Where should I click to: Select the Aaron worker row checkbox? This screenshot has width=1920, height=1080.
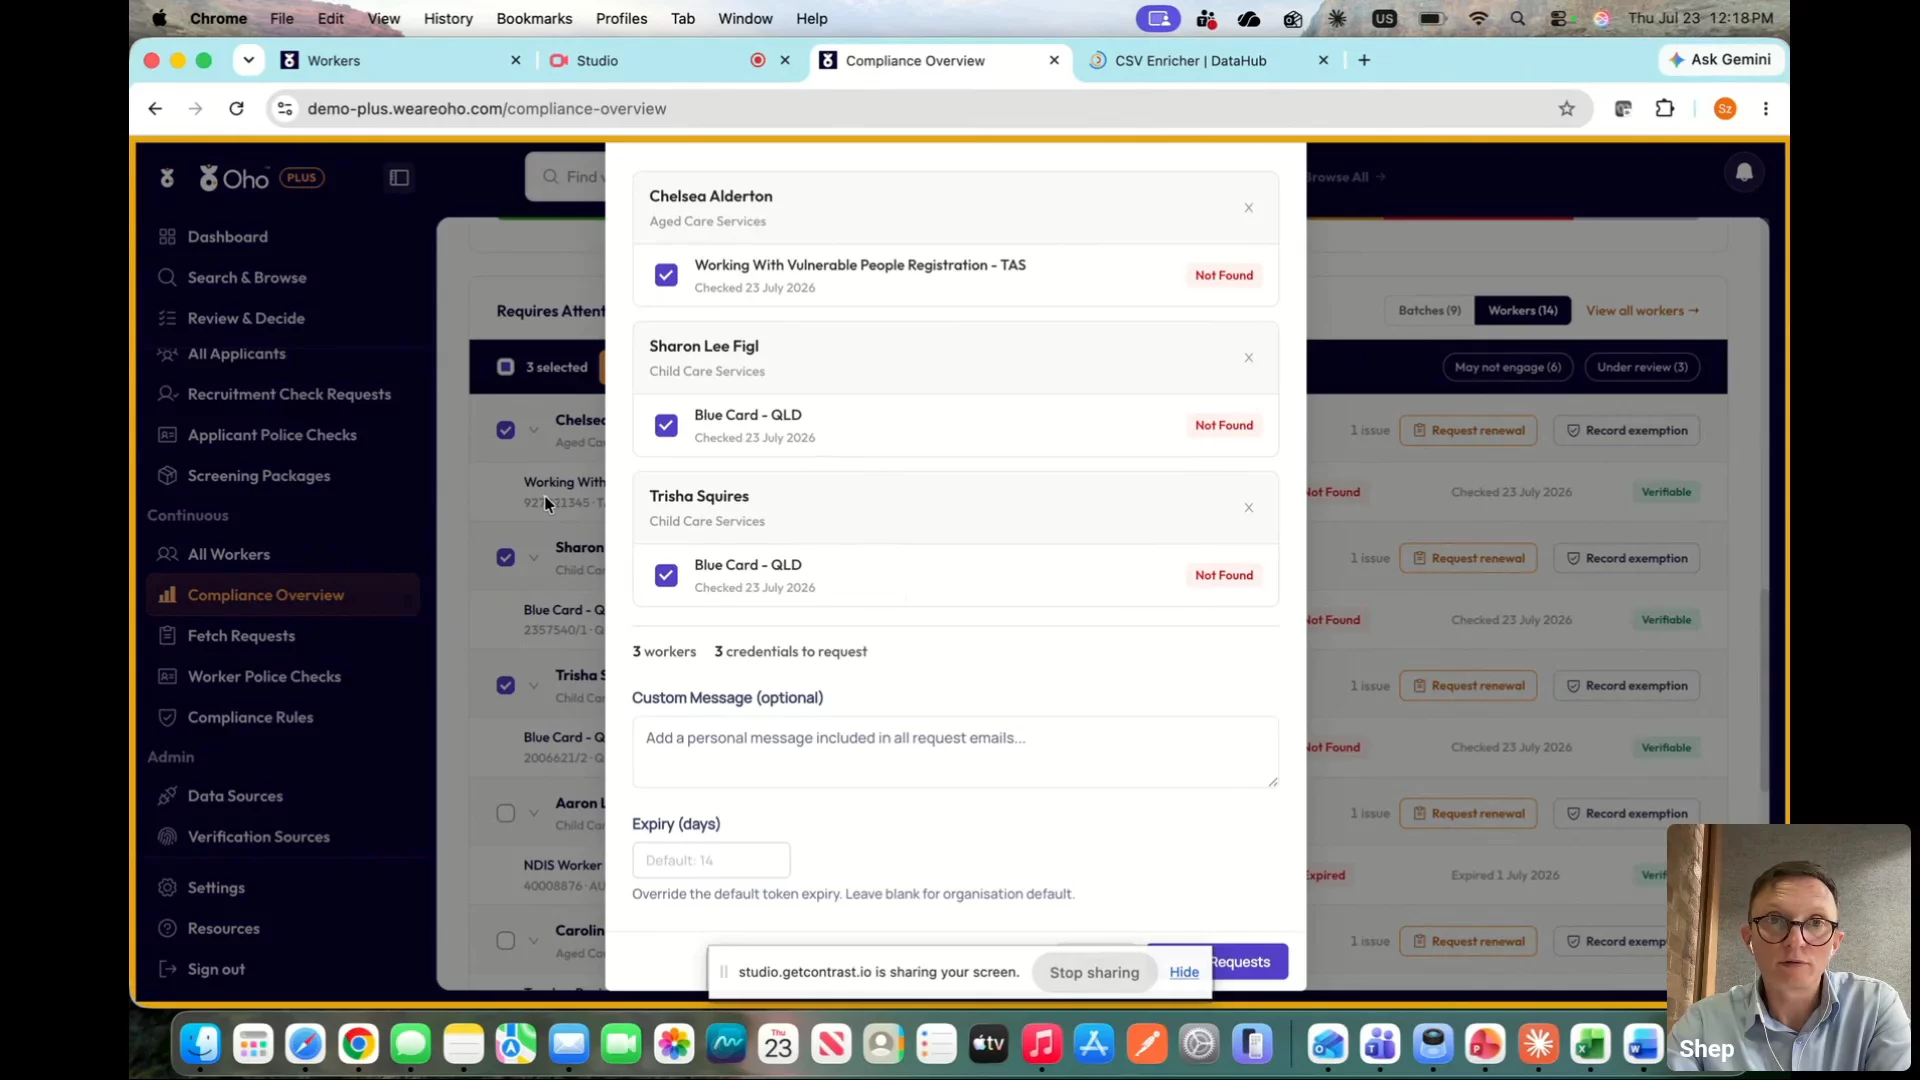(x=506, y=813)
